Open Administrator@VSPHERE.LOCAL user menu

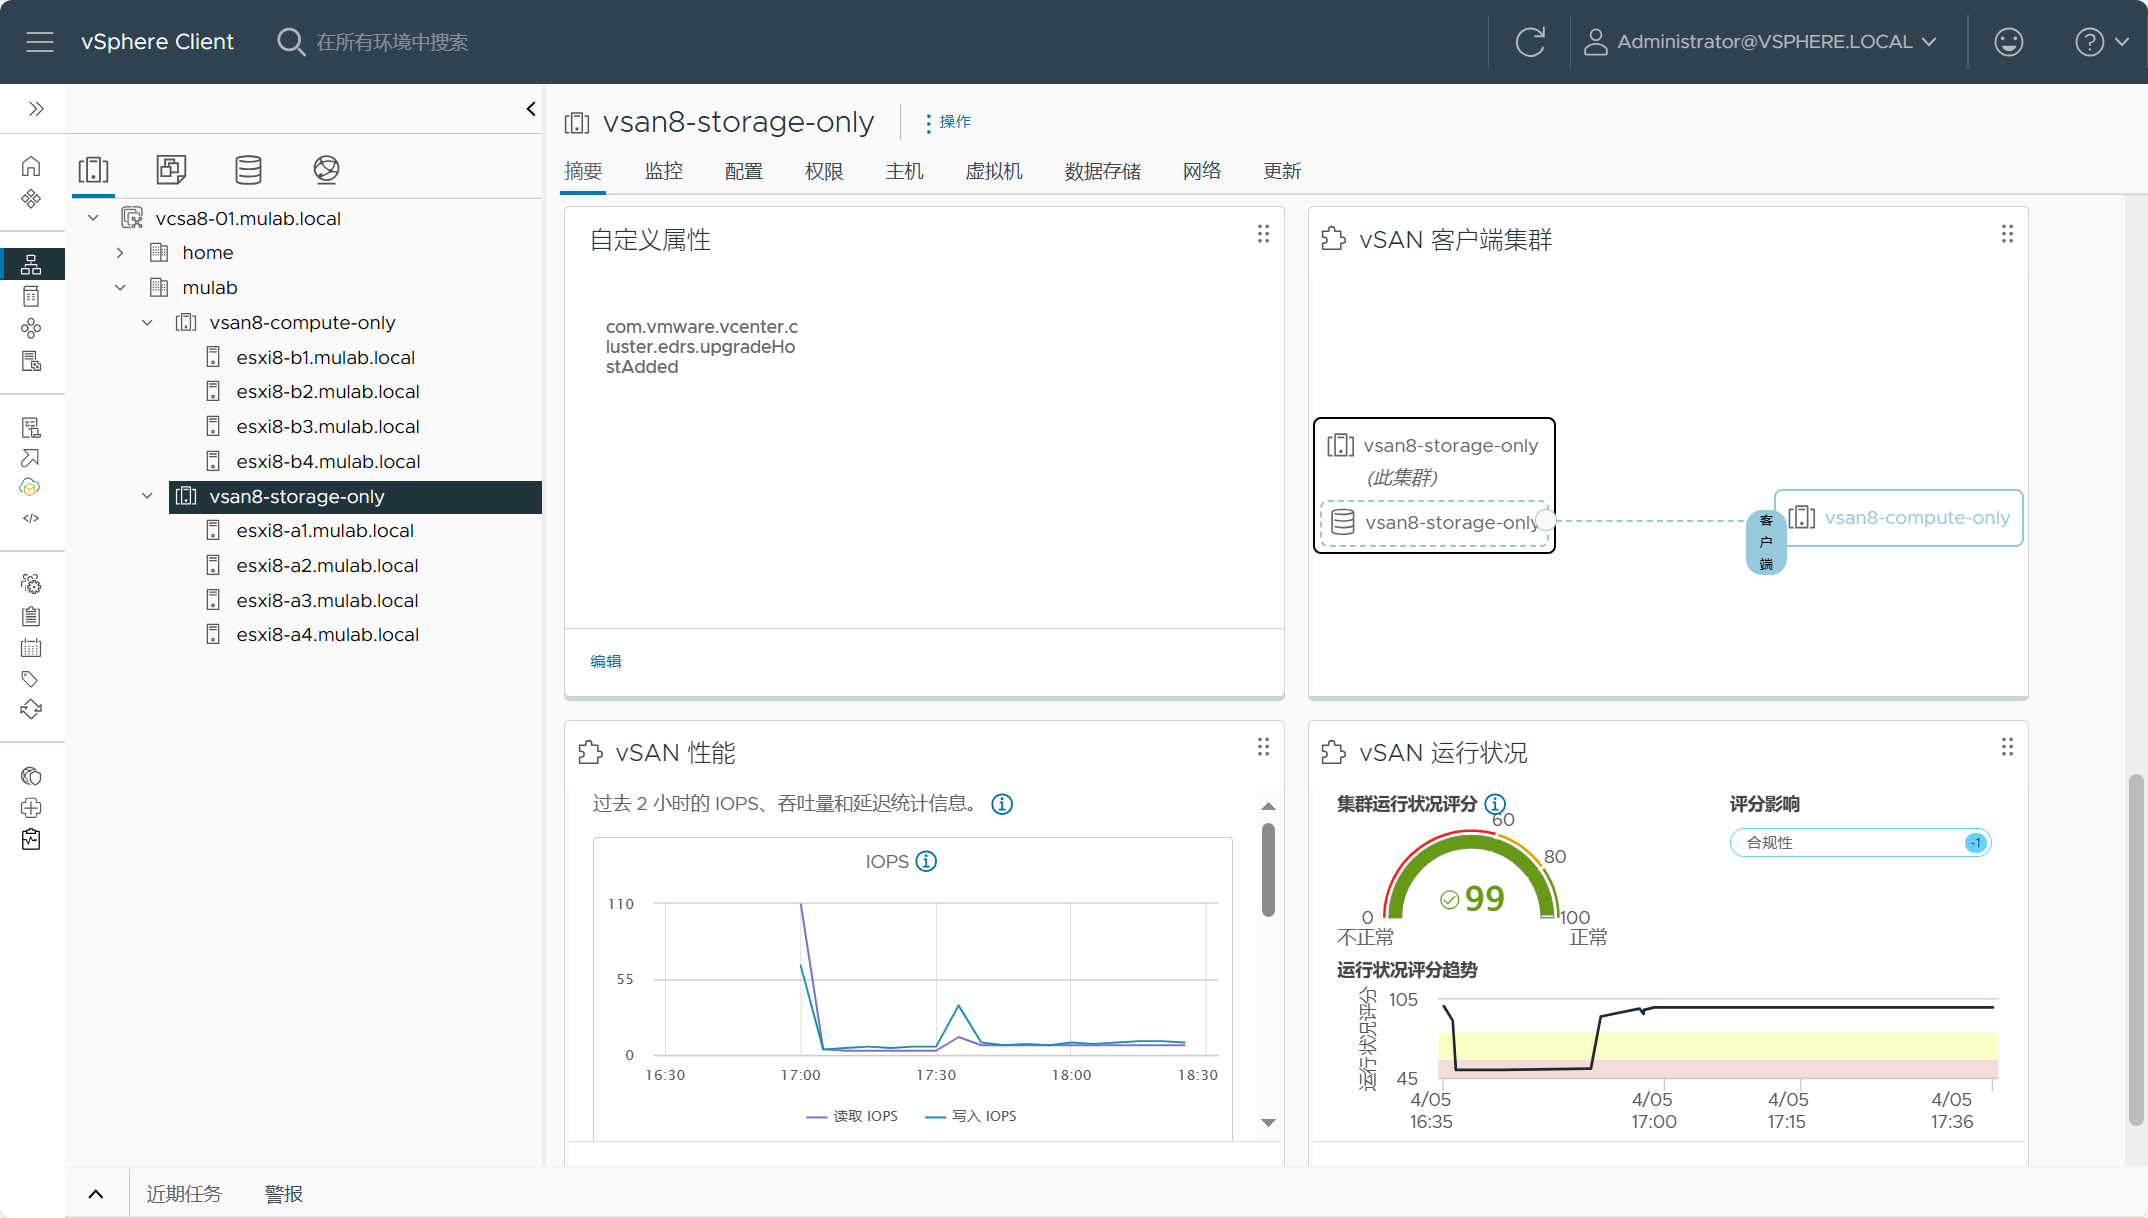click(x=1761, y=42)
